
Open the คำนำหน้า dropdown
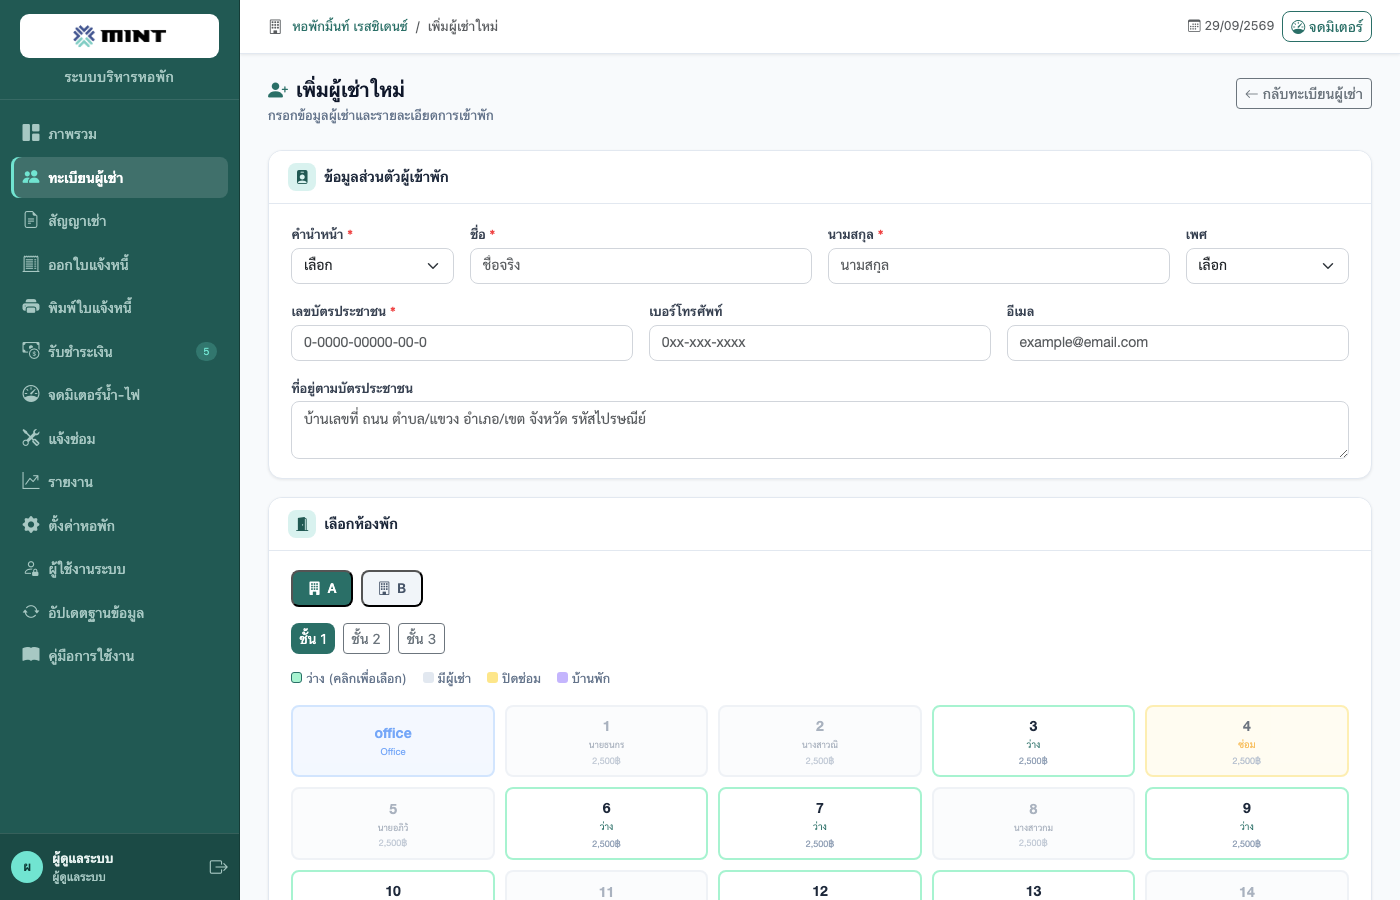coord(372,266)
